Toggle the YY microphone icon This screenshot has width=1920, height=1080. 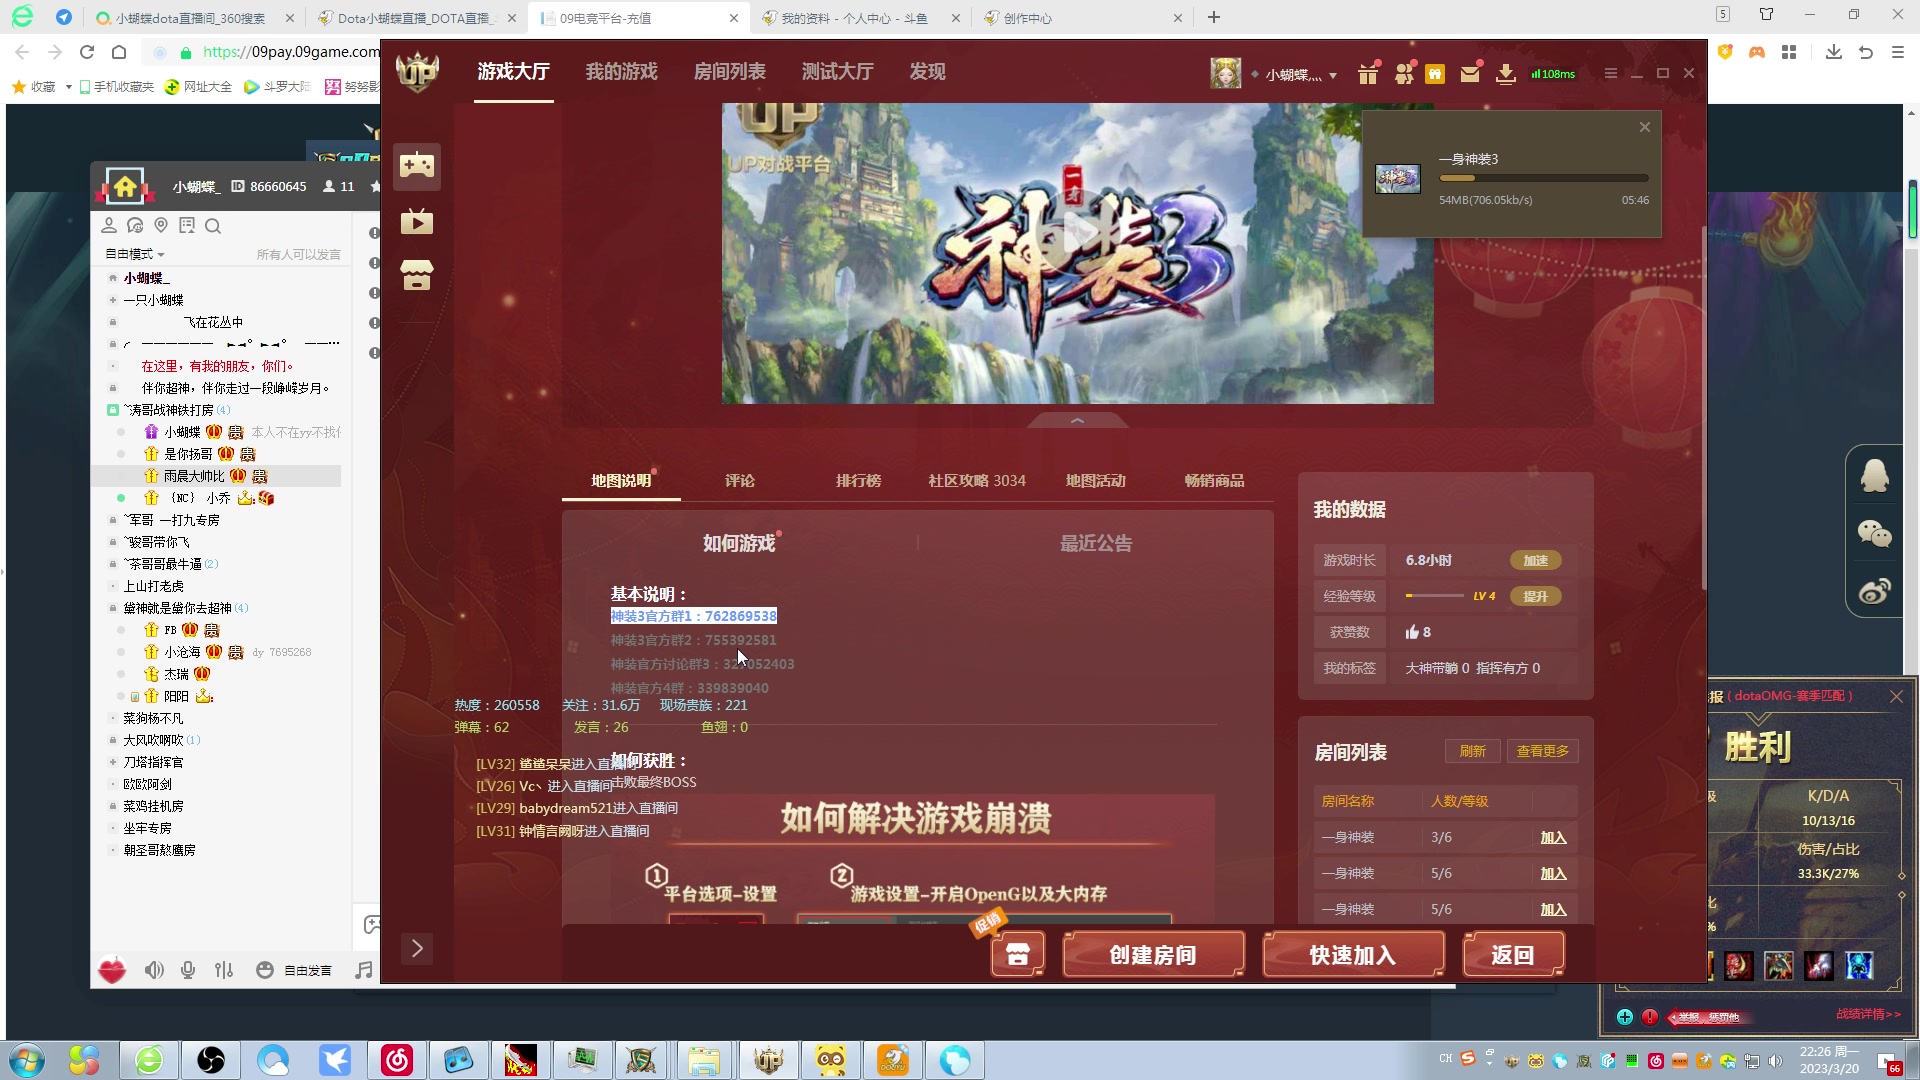tap(188, 970)
